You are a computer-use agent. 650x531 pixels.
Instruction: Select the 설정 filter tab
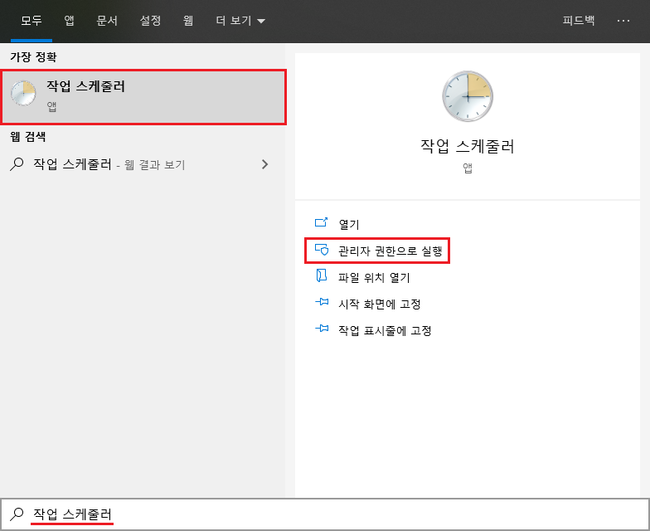[150, 20]
